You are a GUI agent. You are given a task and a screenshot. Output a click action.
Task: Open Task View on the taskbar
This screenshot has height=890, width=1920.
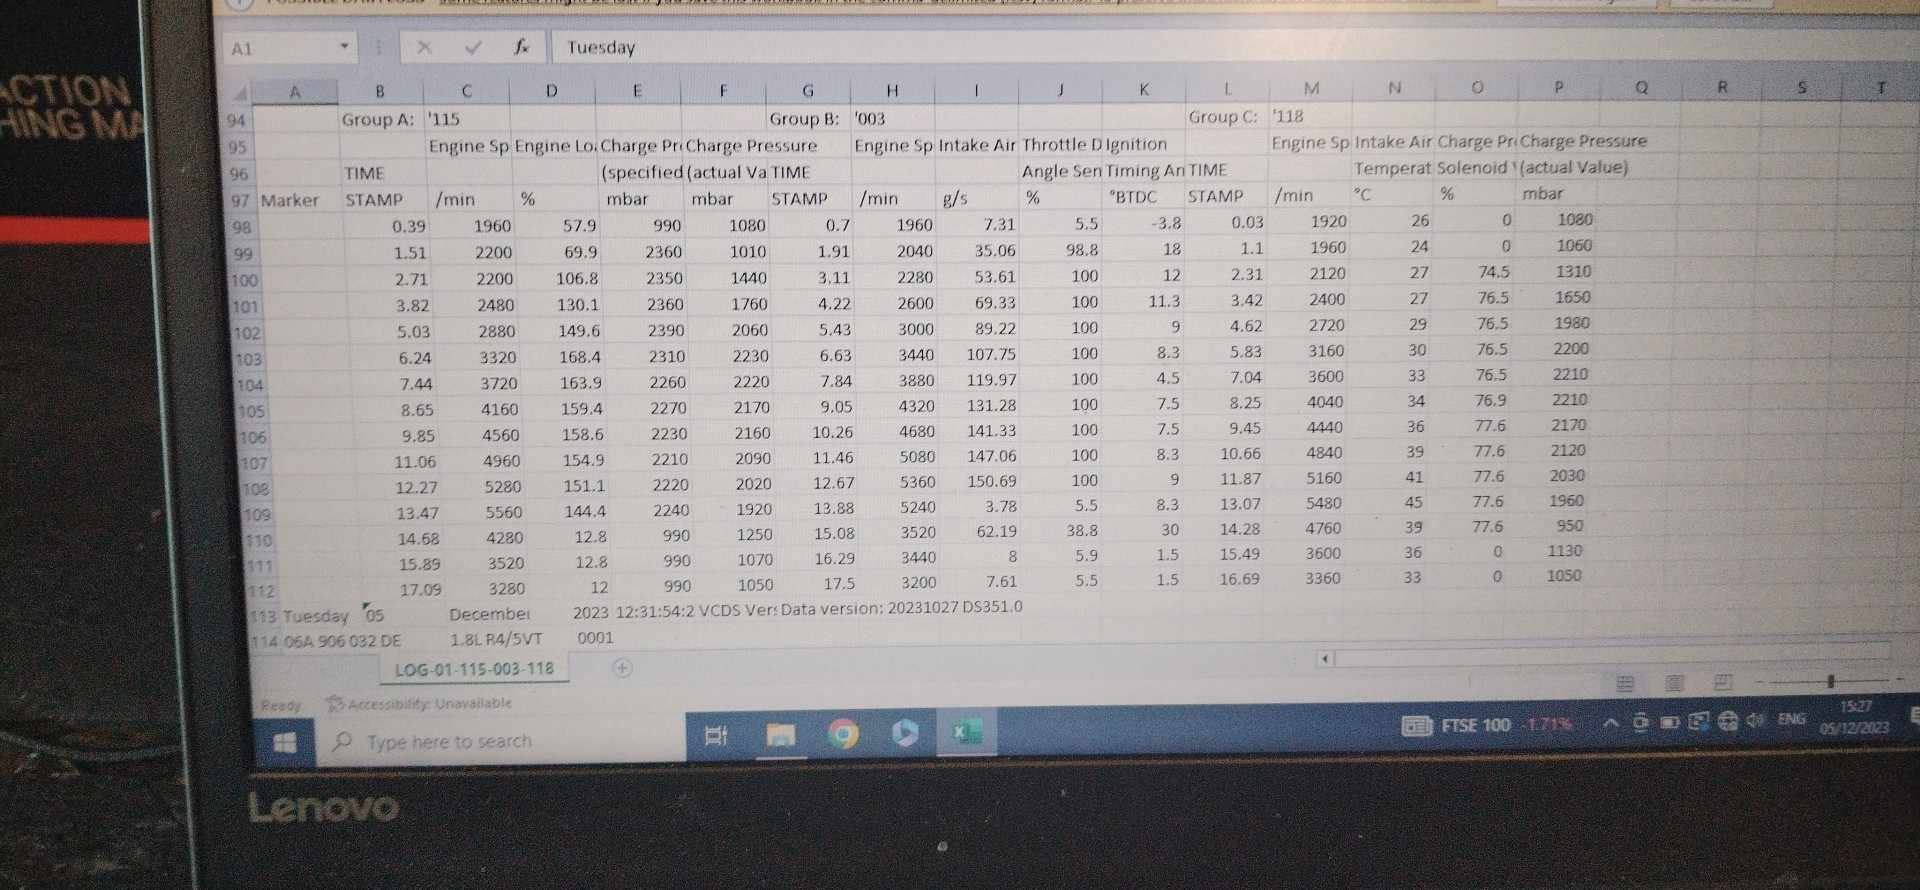click(x=716, y=737)
